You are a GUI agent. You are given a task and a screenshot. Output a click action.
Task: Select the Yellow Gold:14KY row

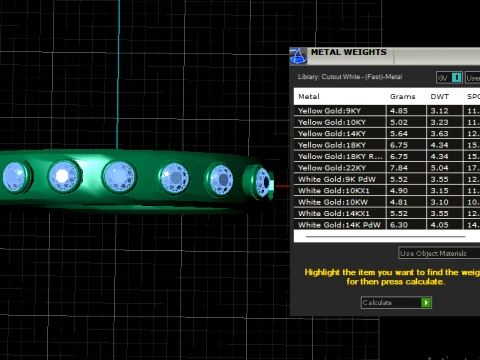tap(387, 134)
